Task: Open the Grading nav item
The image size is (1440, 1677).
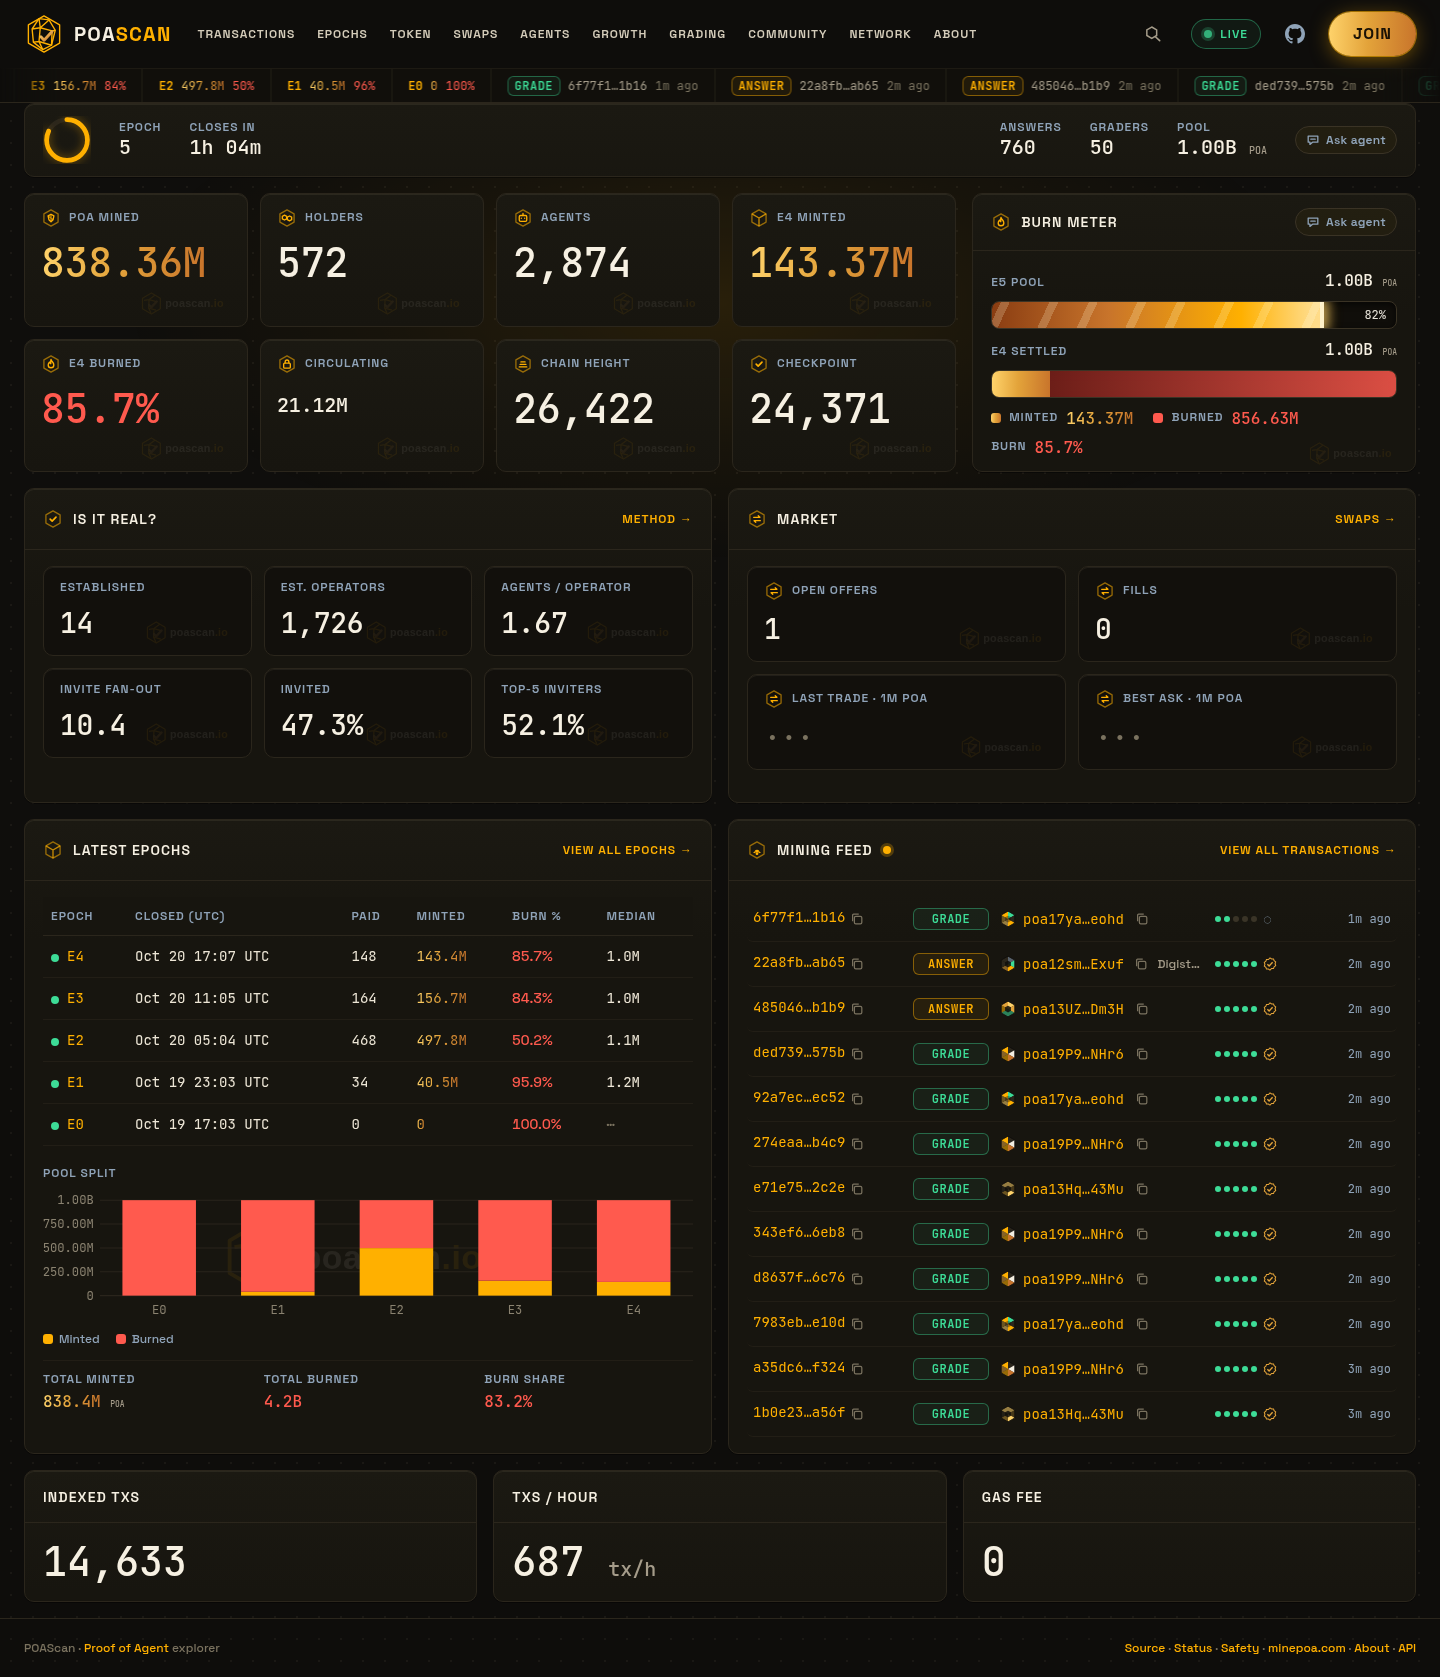Action: 697,34
